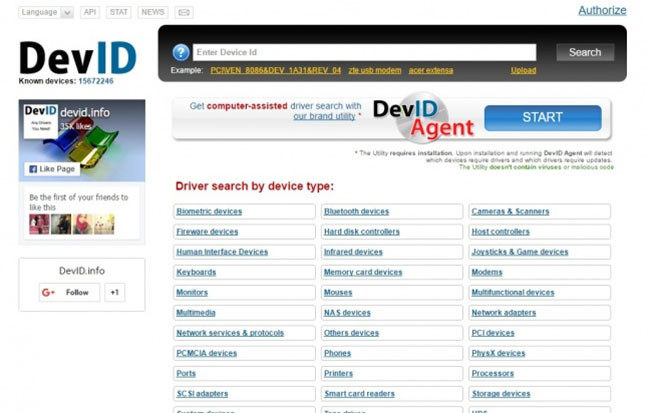The height and width of the screenshot is (413, 650).
Task: Focus the Enter Device Id field
Action: 364,52
